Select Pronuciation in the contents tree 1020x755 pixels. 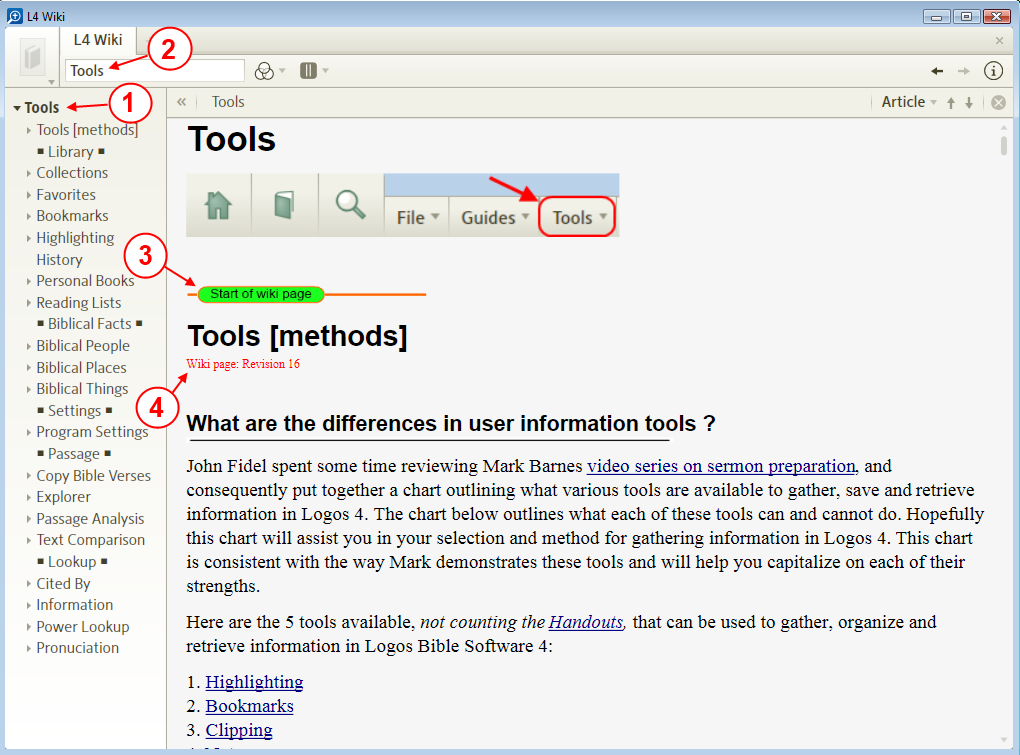[77, 648]
